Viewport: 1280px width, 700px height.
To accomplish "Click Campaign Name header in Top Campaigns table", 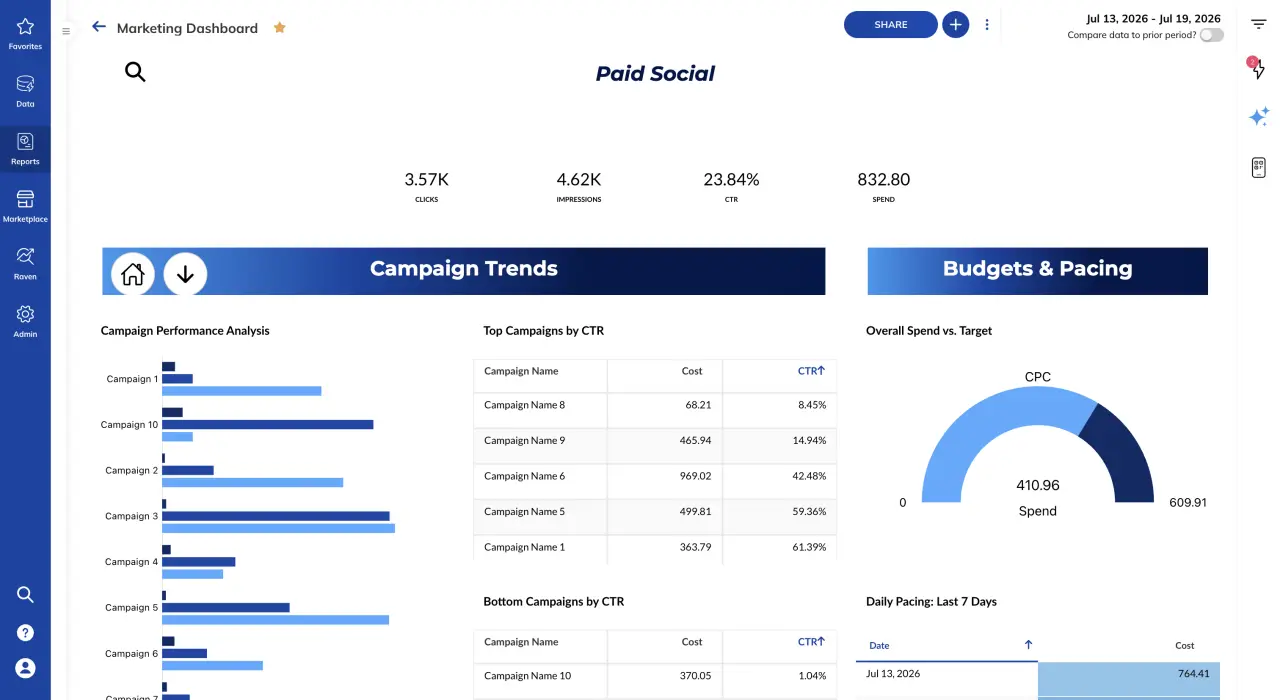I will coord(521,371).
